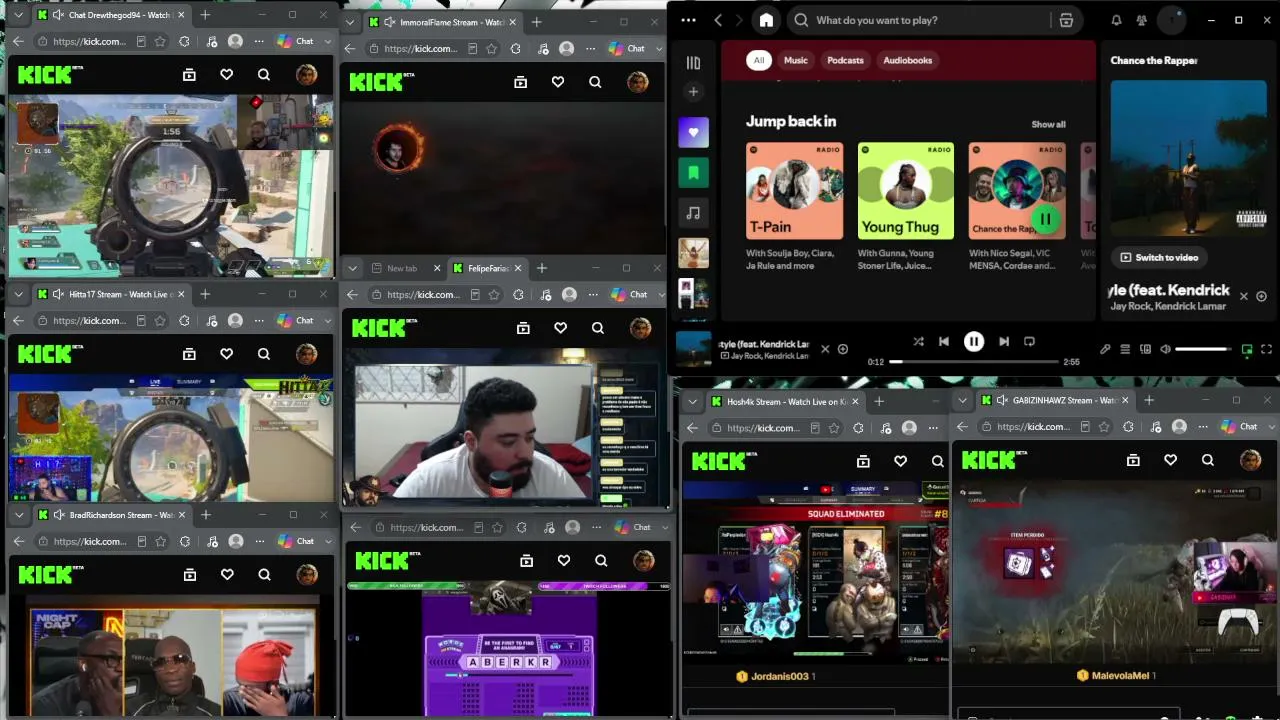Open Connect to a device in Spotify
The height and width of the screenshot is (720, 1280).
[1145, 349]
